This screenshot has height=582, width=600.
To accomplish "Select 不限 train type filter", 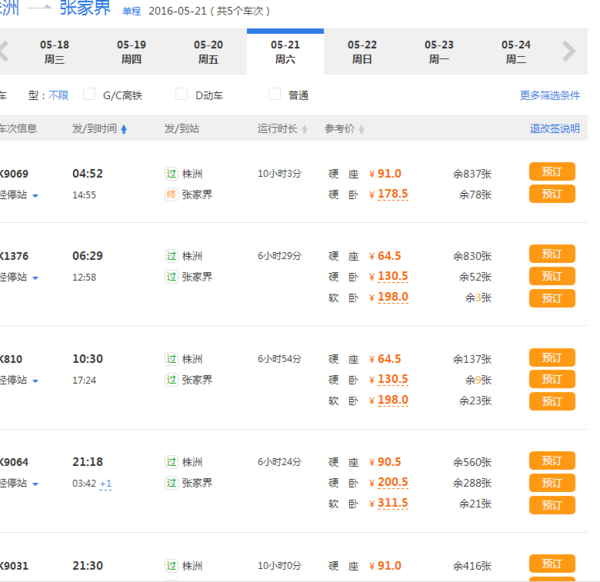I will (x=58, y=95).
